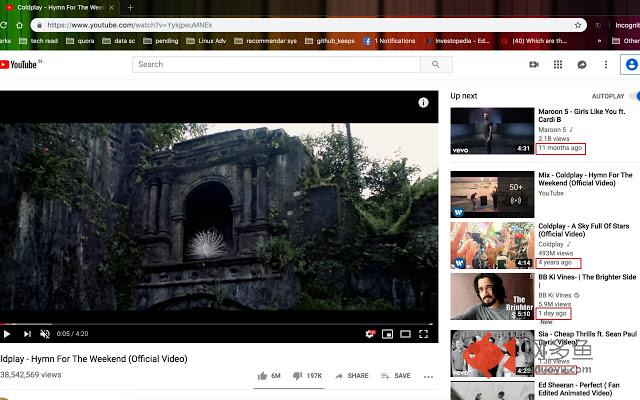Click Ed Sheeran Perfect video title
640x400 pixels.
tap(579, 389)
